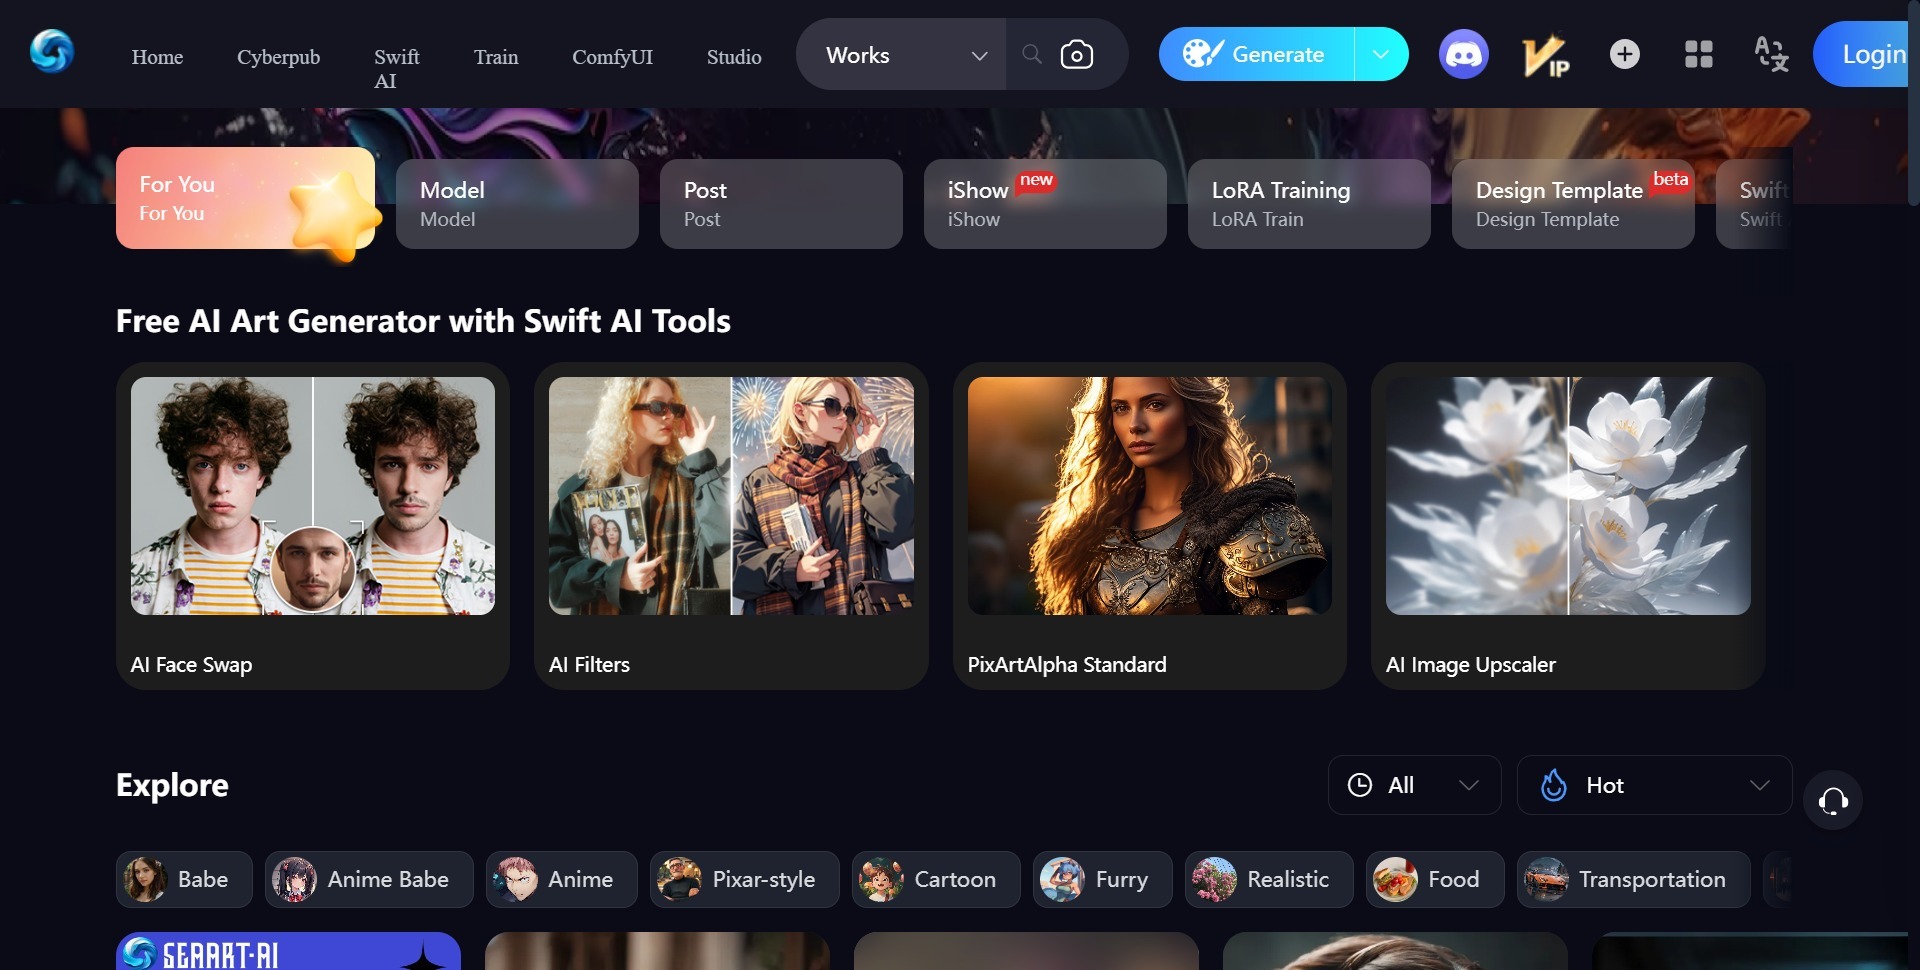Expand the Generate button dropdown arrow
Screen dimensions: 1920x970
click(x=1381, y=55)
